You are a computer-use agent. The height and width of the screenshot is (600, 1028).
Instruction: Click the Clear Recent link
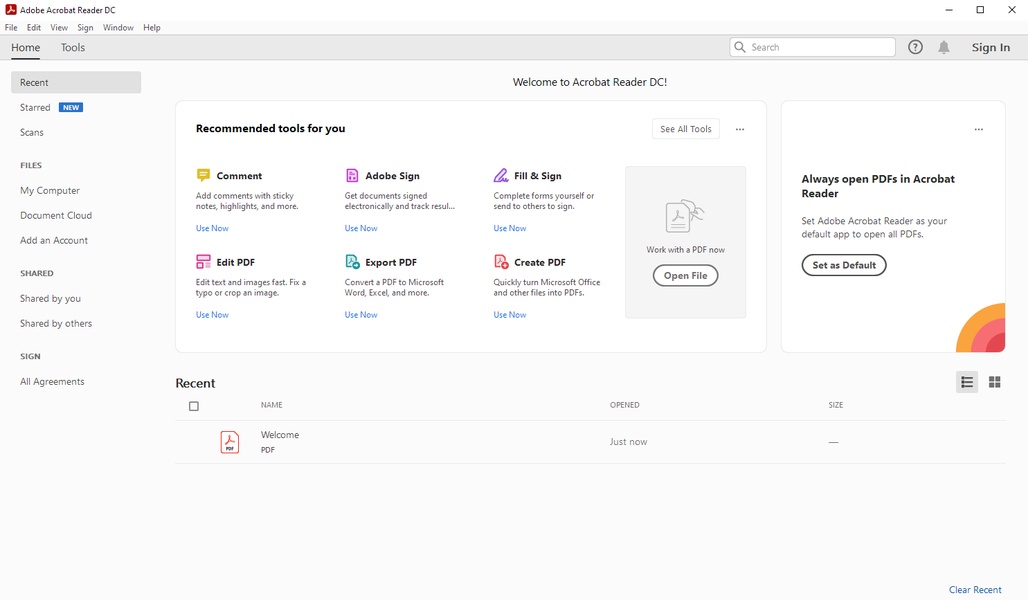975,590
